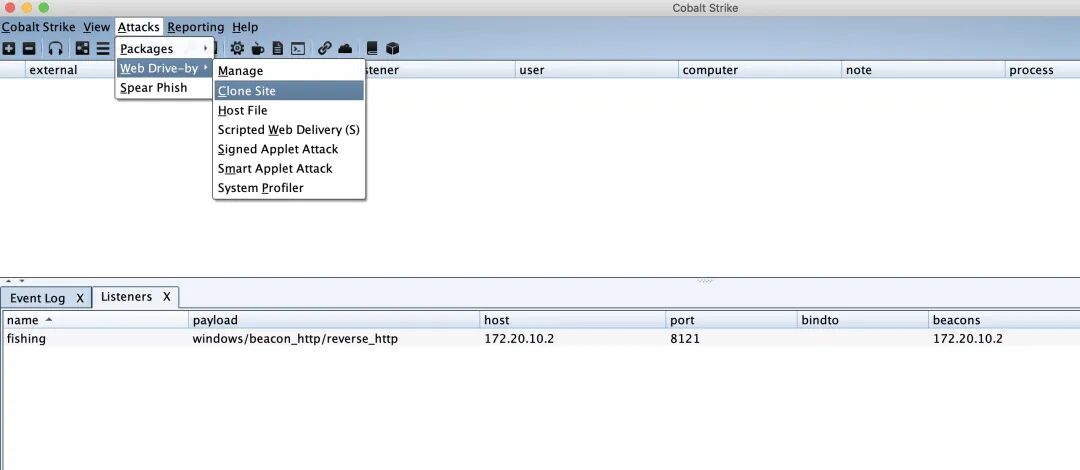1080x470 pixels.
Task: Click the terminal scripted web delivery icon
Action: click(298, 48)
